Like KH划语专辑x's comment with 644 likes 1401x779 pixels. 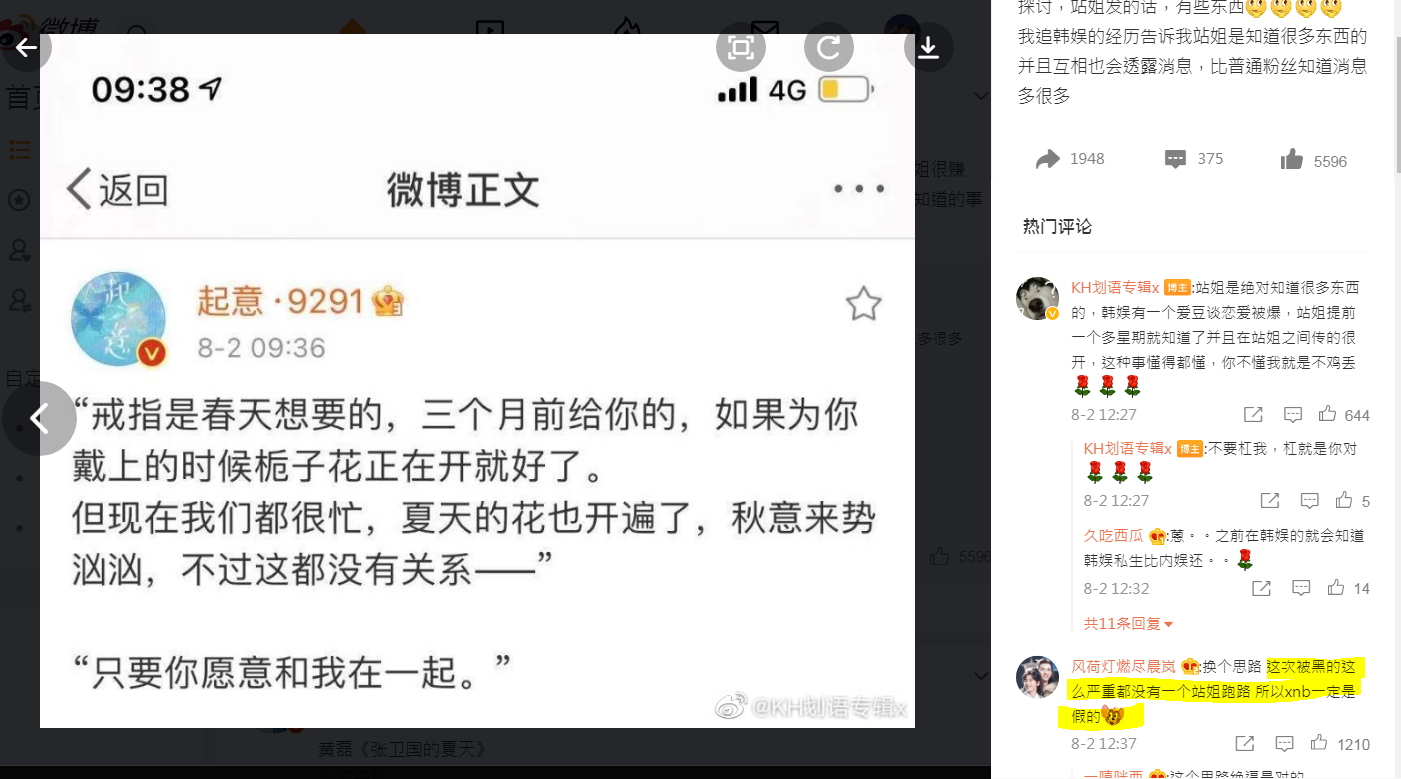1328,414
